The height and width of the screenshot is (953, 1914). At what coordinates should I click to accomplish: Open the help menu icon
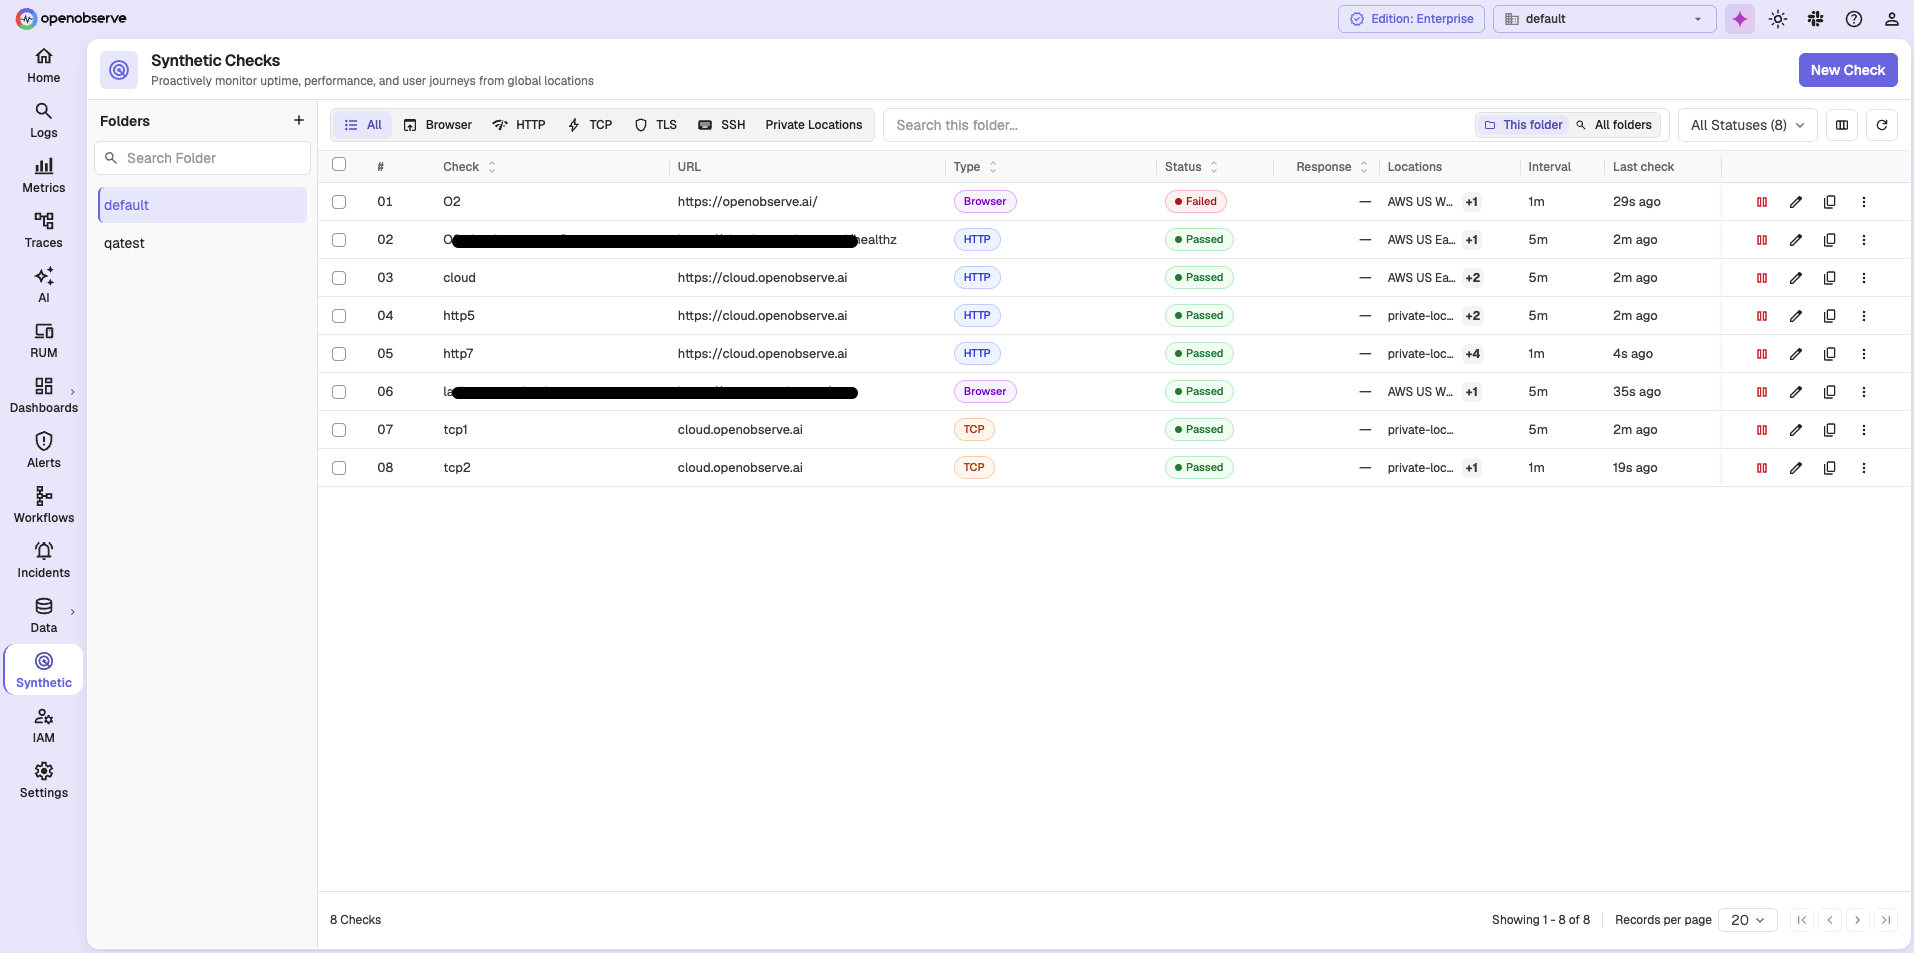(x=1854, y=19)
